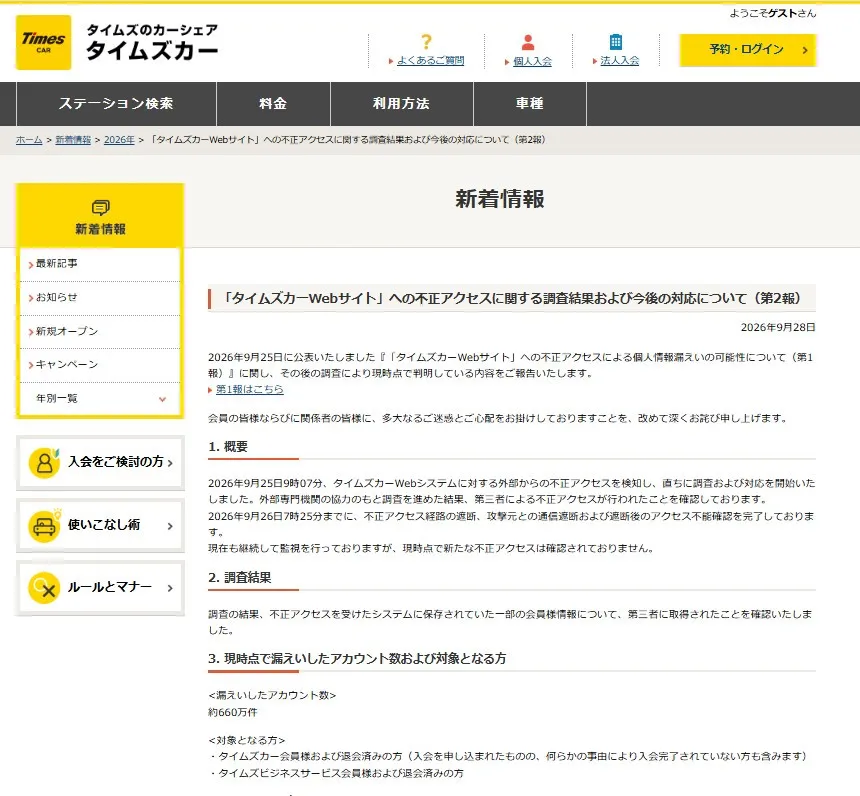Screen dimensions: 860x796
Task: Open 料金 navigation menu
Action: pyautogui.click(x=273, y=104)
